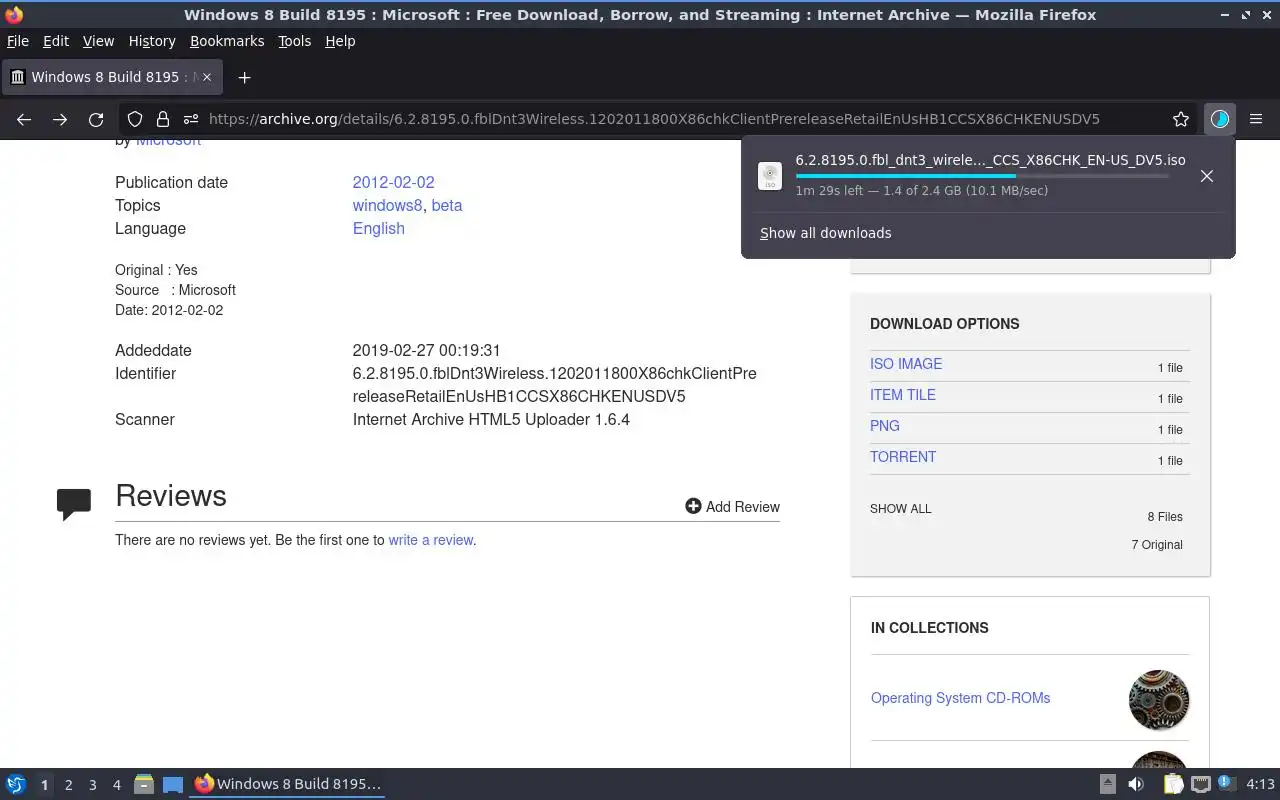Viewport: 1280px width, 800px height.
Task: Open the volume control in the system tray
Action: [1136, 784]
